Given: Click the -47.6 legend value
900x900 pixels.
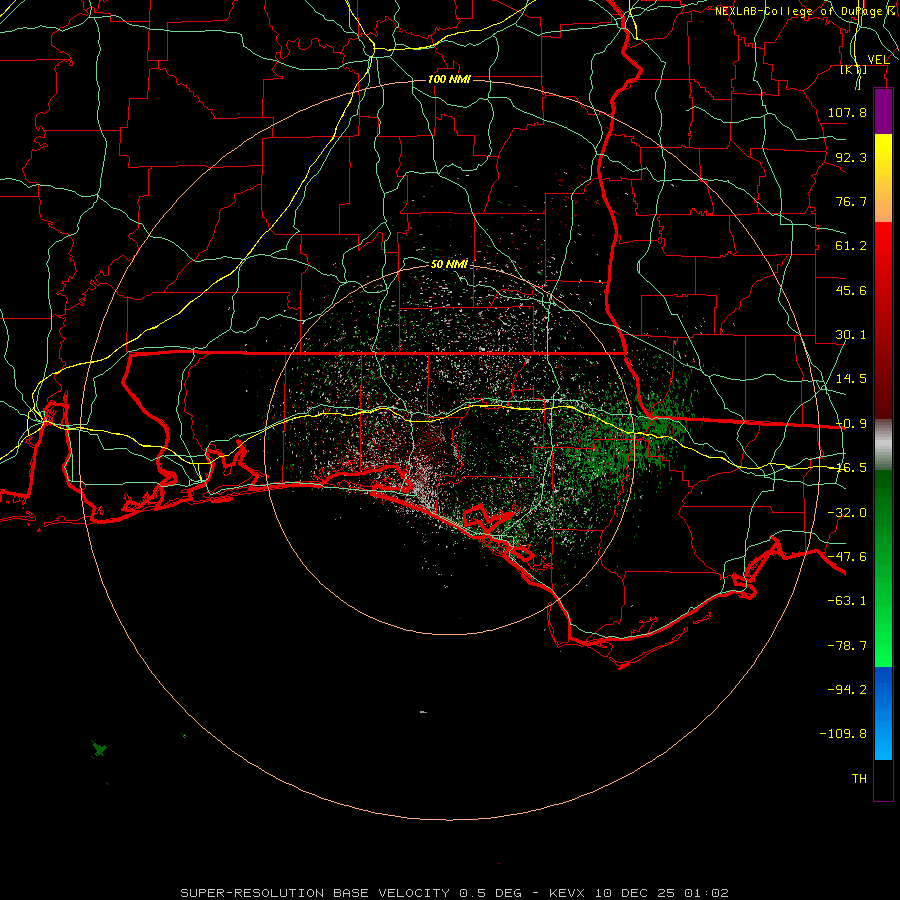Looking at the screenshot, I should click(x=847, y=557).
